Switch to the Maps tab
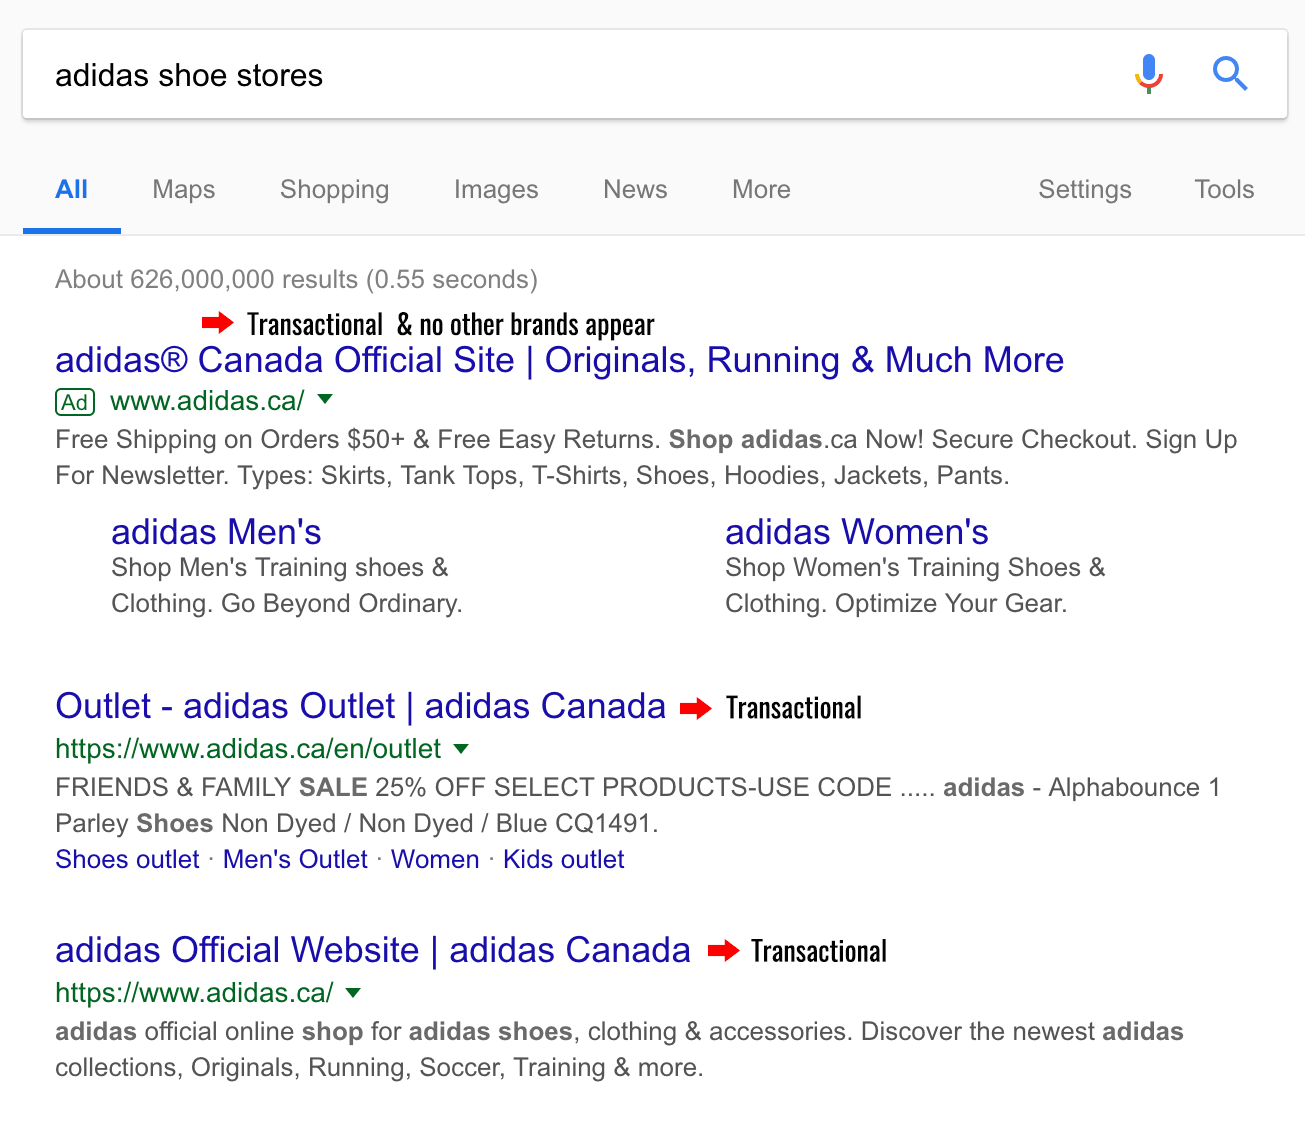Screen dimensions: 1305x1125 (x=184, y=189)
